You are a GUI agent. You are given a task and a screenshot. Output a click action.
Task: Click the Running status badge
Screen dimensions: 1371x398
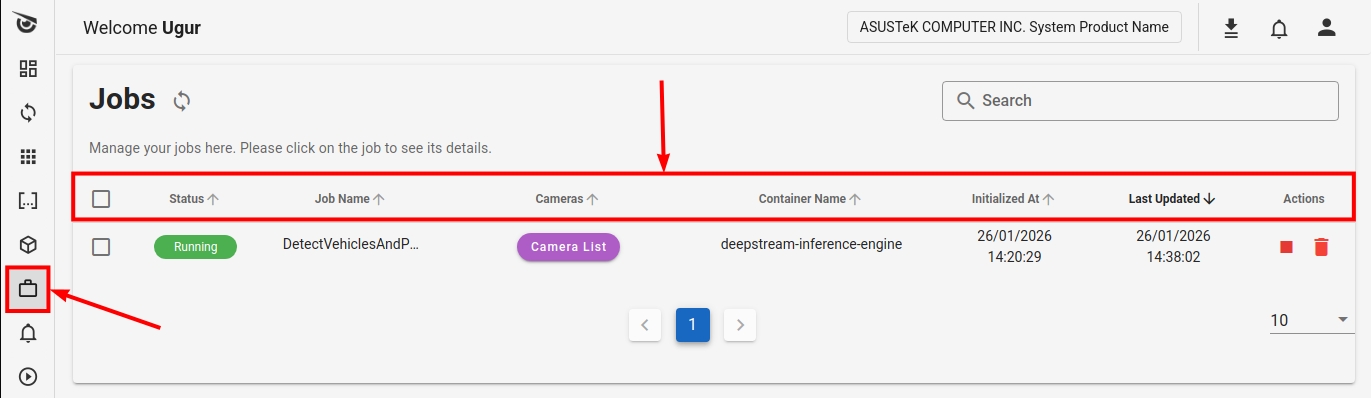pos(195,247)
